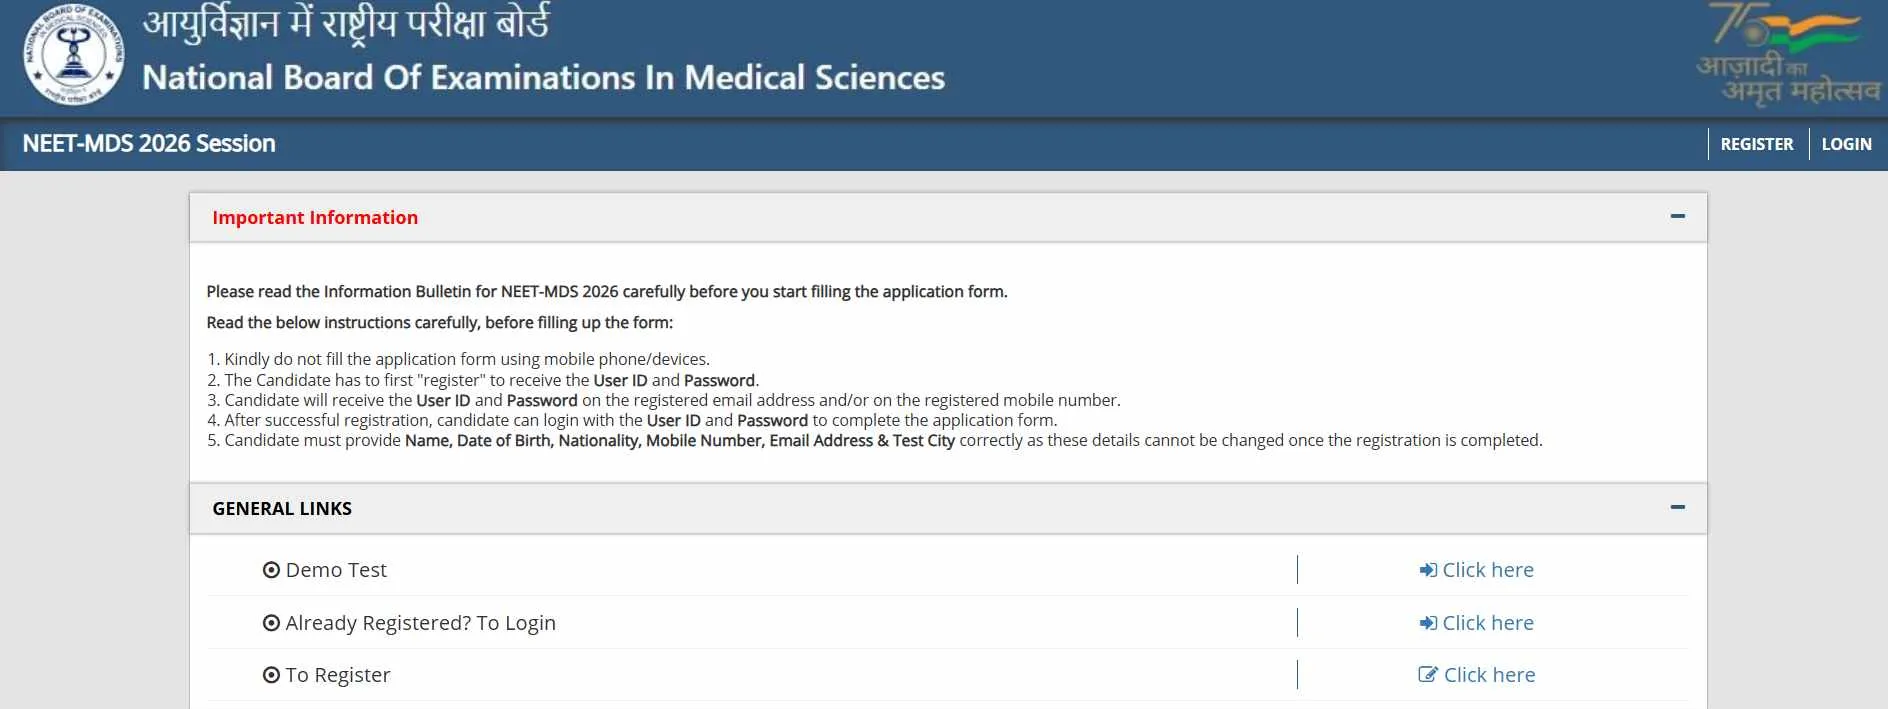Click the NEET-MDS 2026 Session title
This screenshot has width=1888, height=709.
[149, 144]
